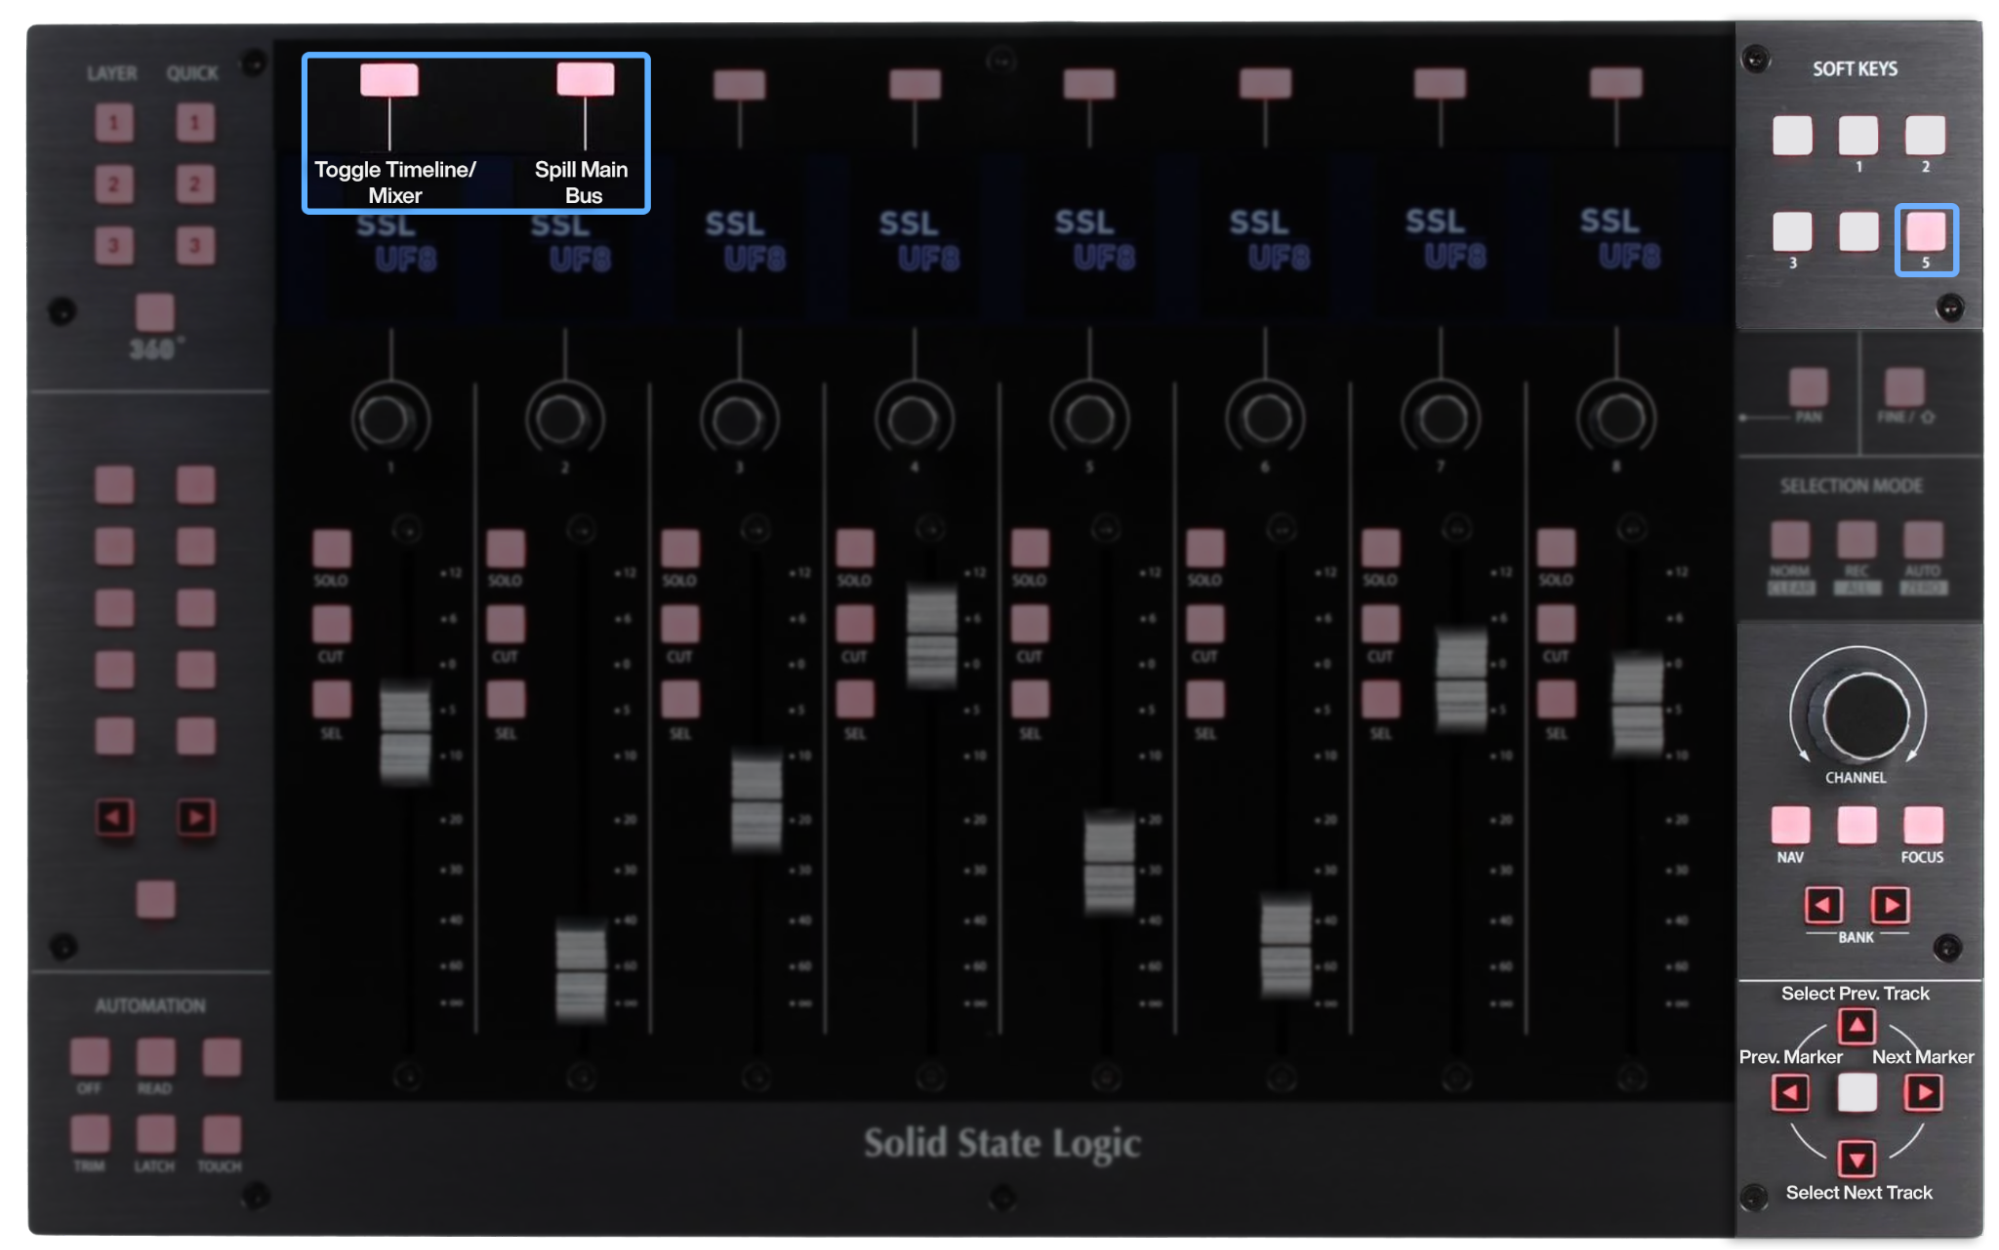Activate the FOCUS button
Screen dimensions: 1999x1250
(x=1923, y=825)
